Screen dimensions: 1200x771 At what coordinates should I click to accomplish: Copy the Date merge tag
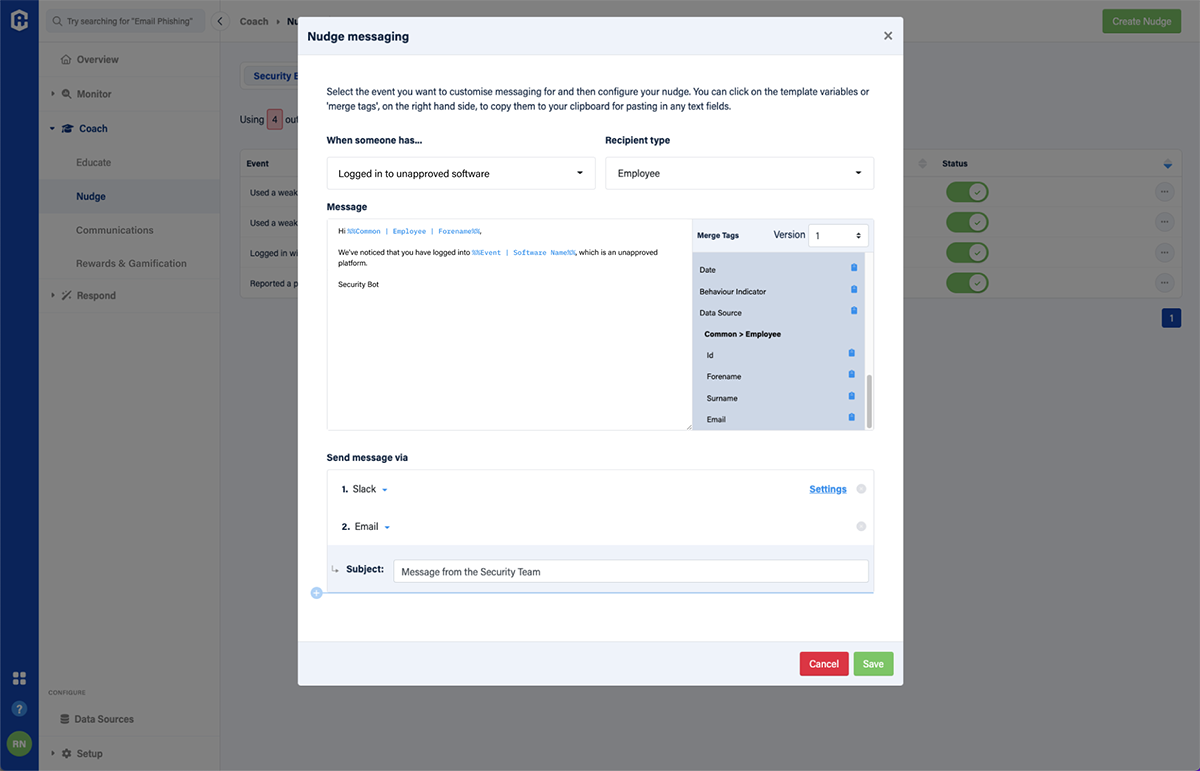click(x=851, y=269)
